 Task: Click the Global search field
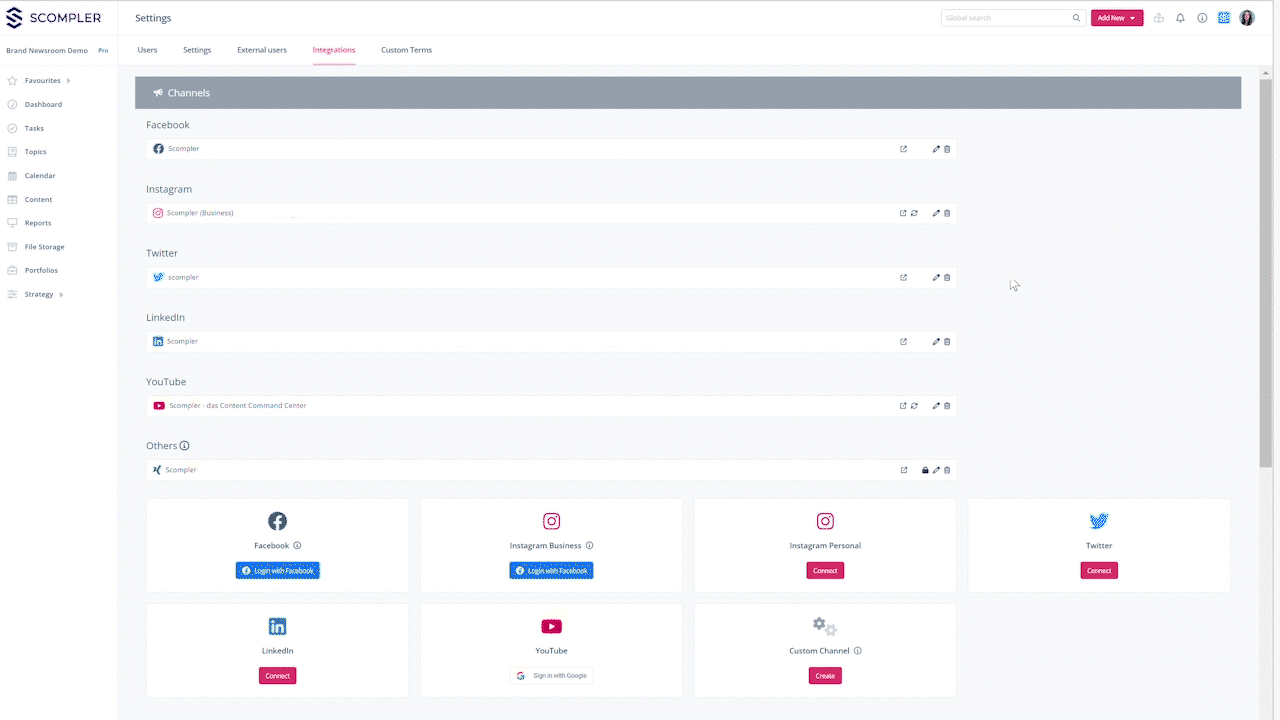(x=1006, y=18)
